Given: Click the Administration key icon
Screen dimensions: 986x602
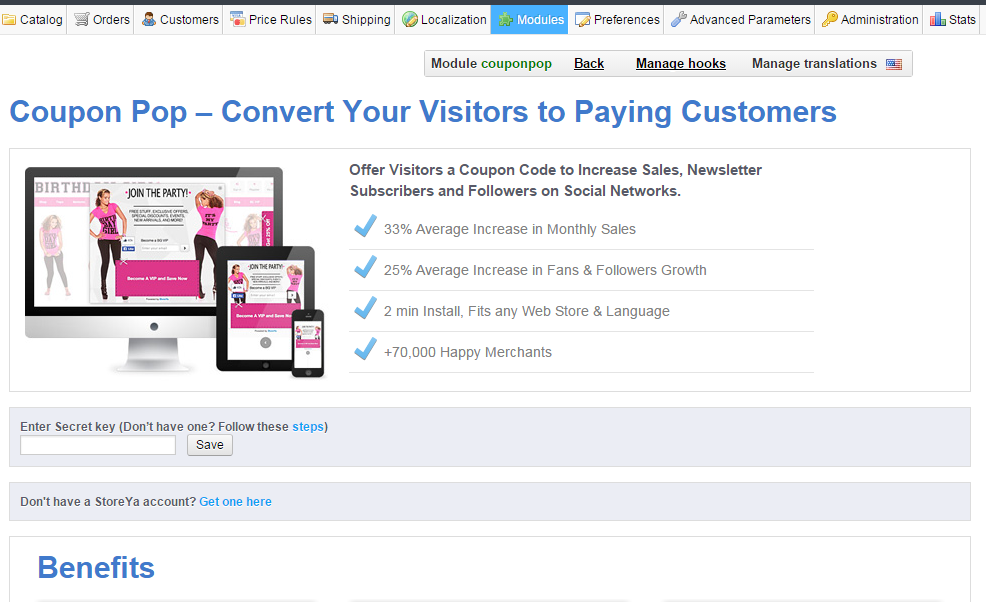Looking at the screenshot, I should click(x=829, y=19).
